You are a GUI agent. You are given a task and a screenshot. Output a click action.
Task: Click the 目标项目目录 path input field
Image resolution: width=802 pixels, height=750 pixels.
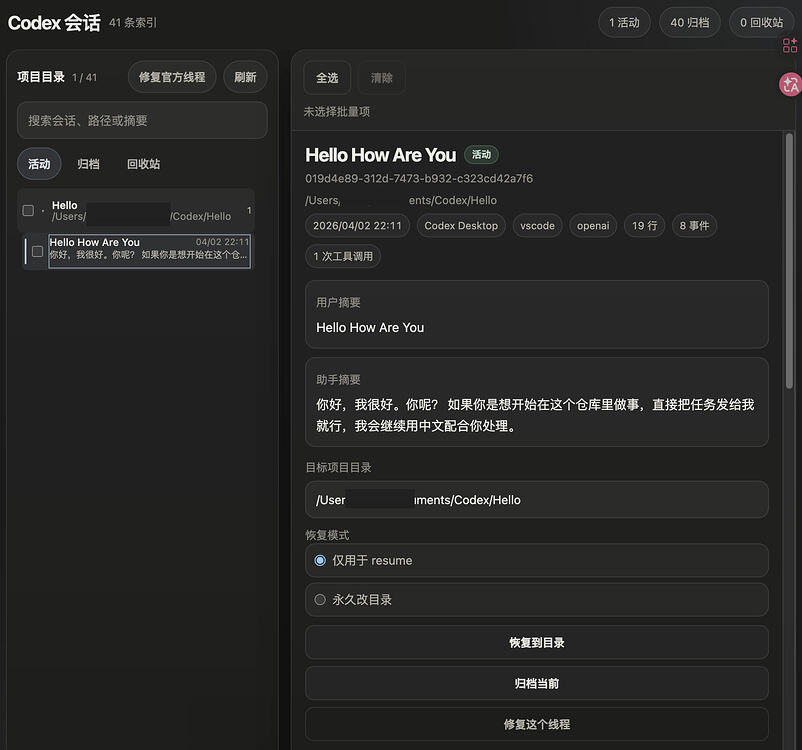[537, 500]
